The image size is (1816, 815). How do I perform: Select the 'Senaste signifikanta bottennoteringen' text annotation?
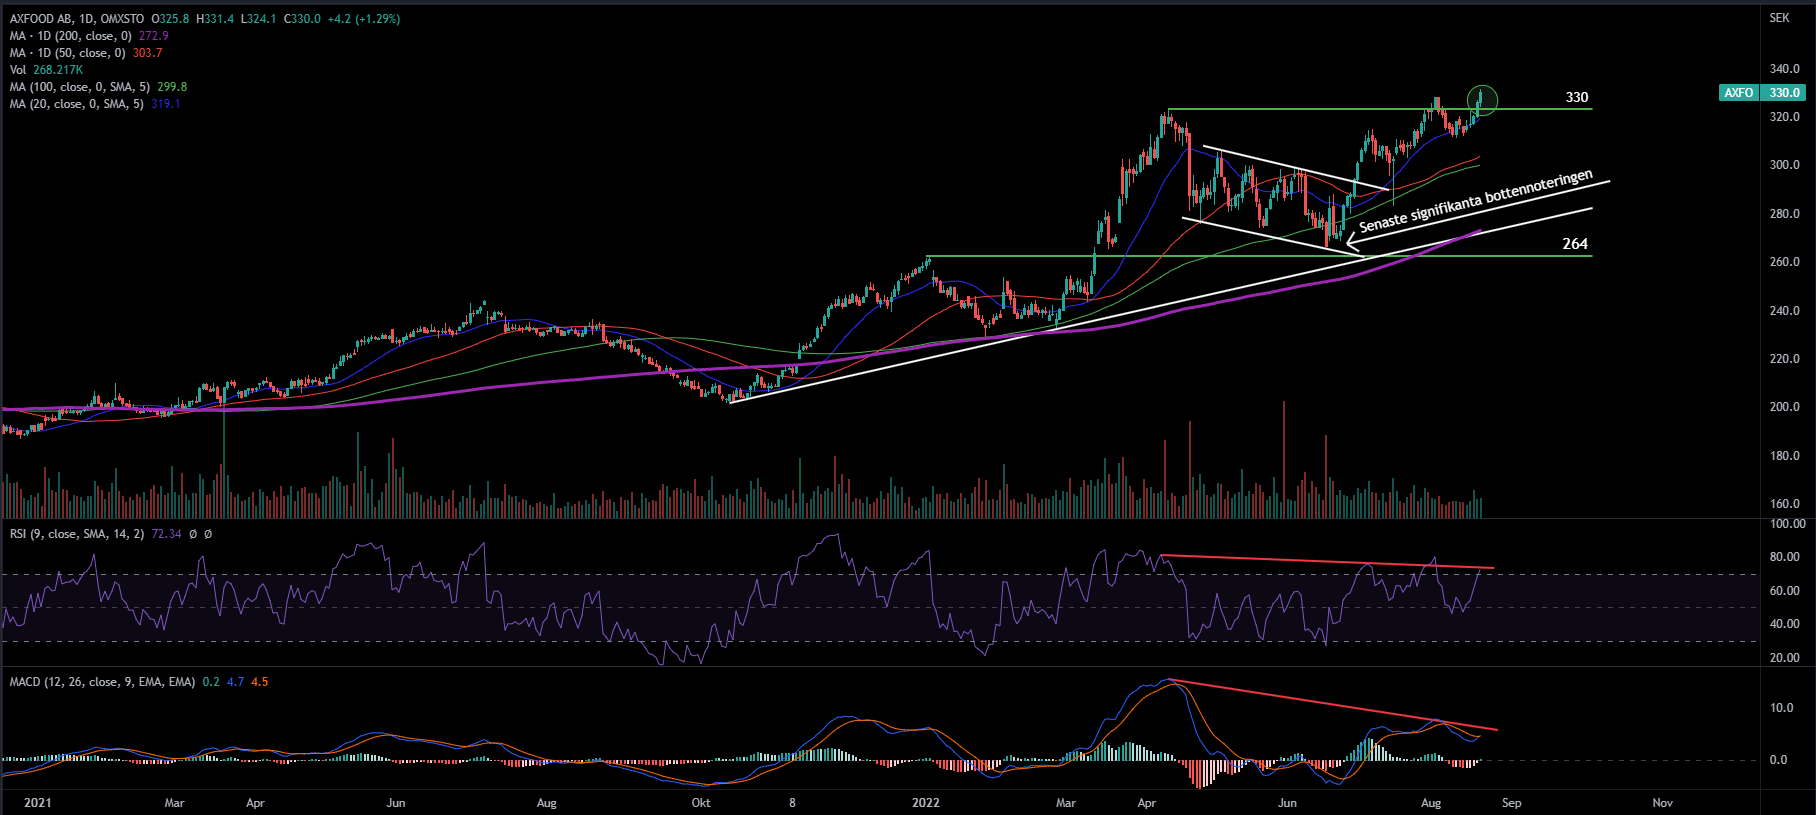[1475, 201]
